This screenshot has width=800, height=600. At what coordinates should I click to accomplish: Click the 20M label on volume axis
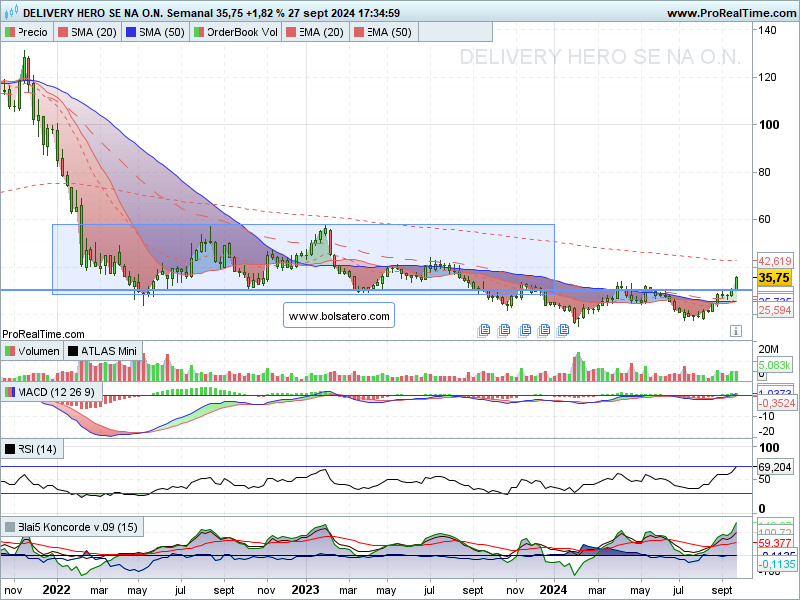coord(768,349)
